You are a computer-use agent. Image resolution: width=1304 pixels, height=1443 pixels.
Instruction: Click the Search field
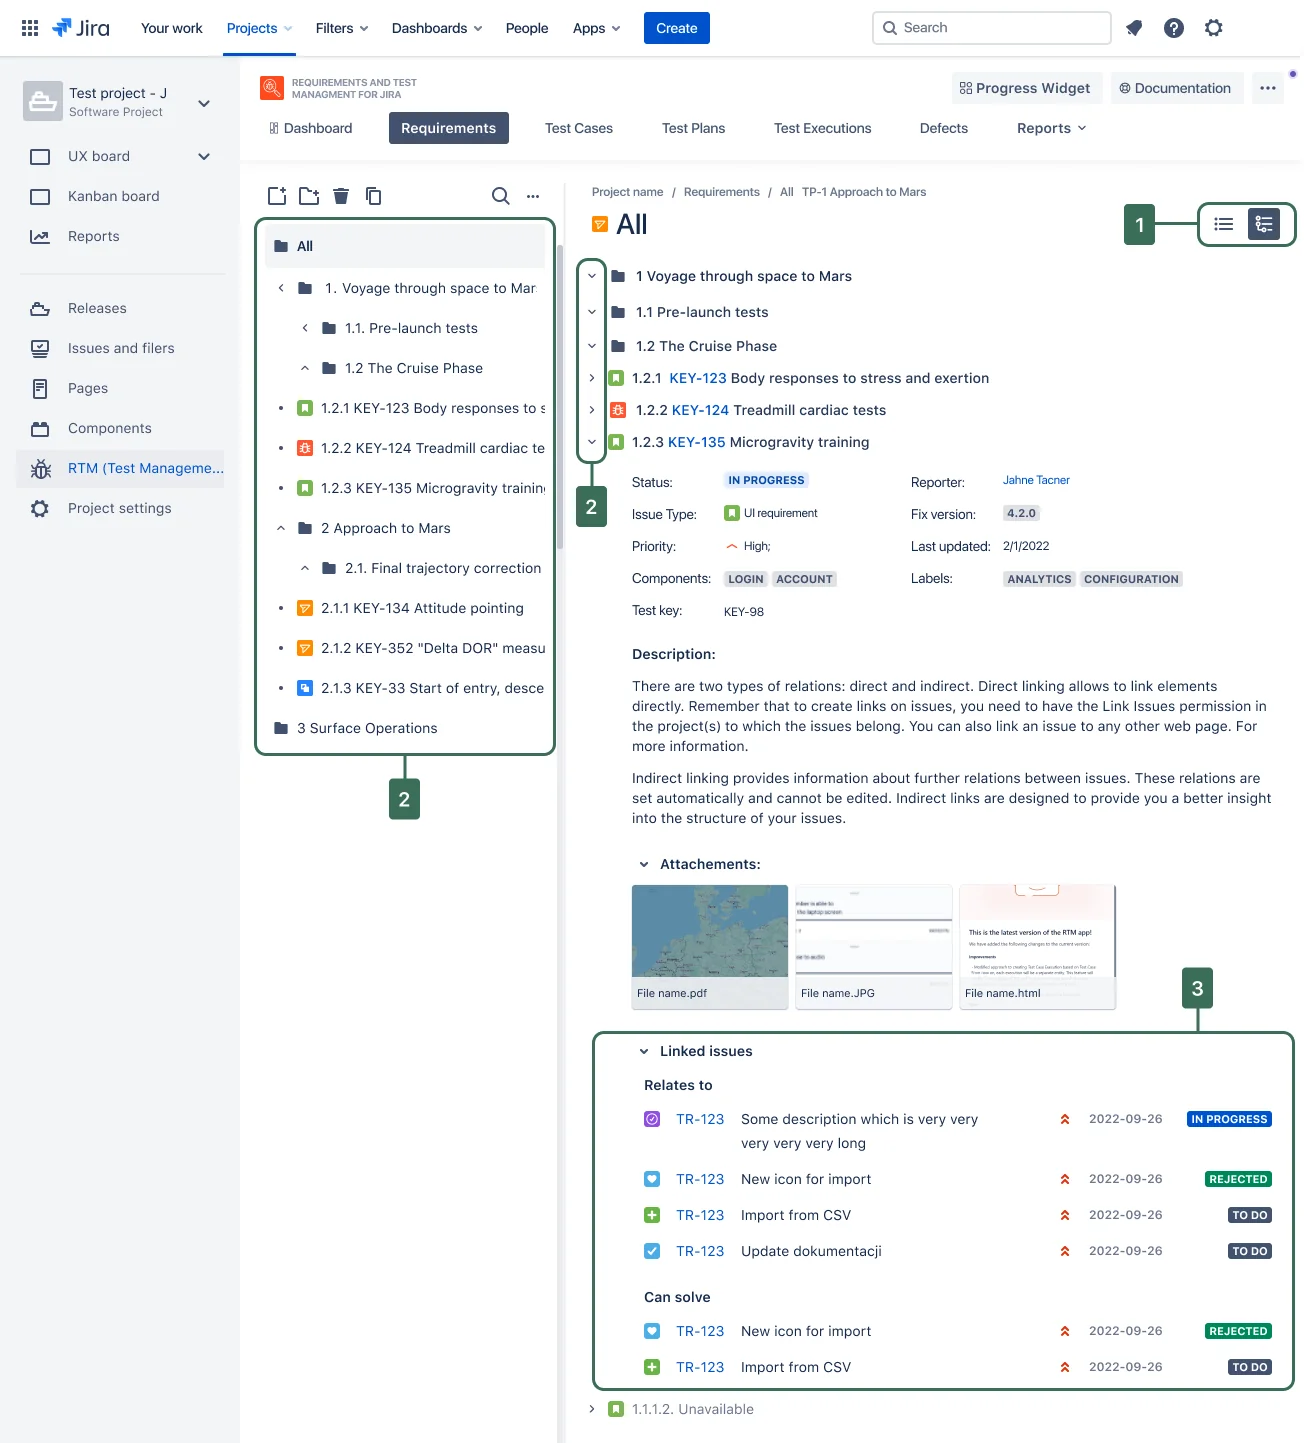(x=992, y=28)
